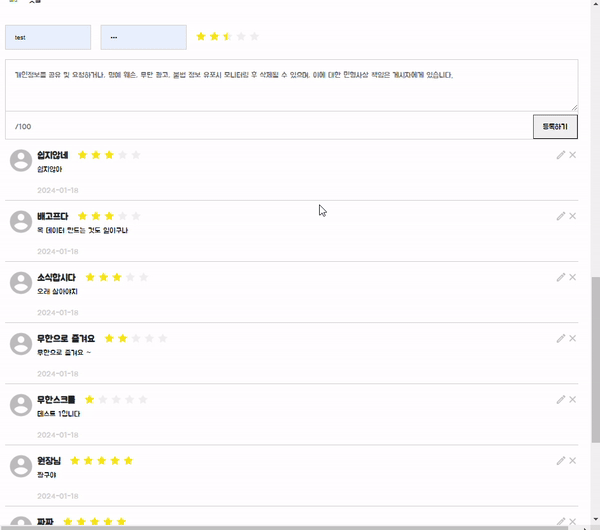The image size is (600, 530).
Task: Click the 원장님 five-star rating display
Action: click(101, 461)
